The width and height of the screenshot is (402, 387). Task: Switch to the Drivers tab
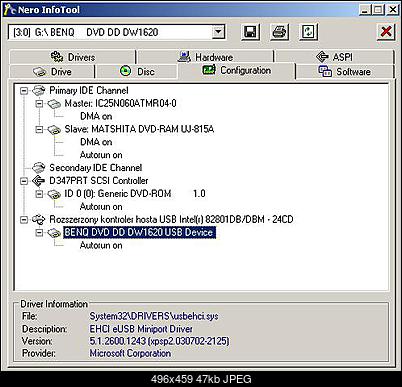pos(72,57)
